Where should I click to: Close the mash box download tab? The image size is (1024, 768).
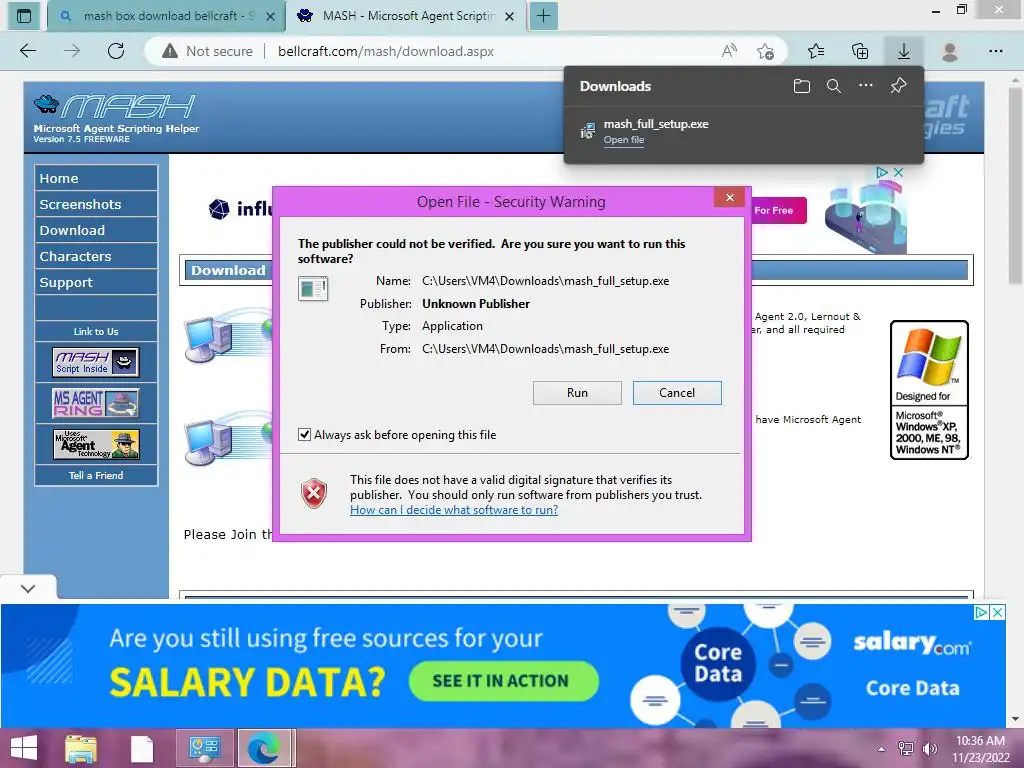[270, 17]
